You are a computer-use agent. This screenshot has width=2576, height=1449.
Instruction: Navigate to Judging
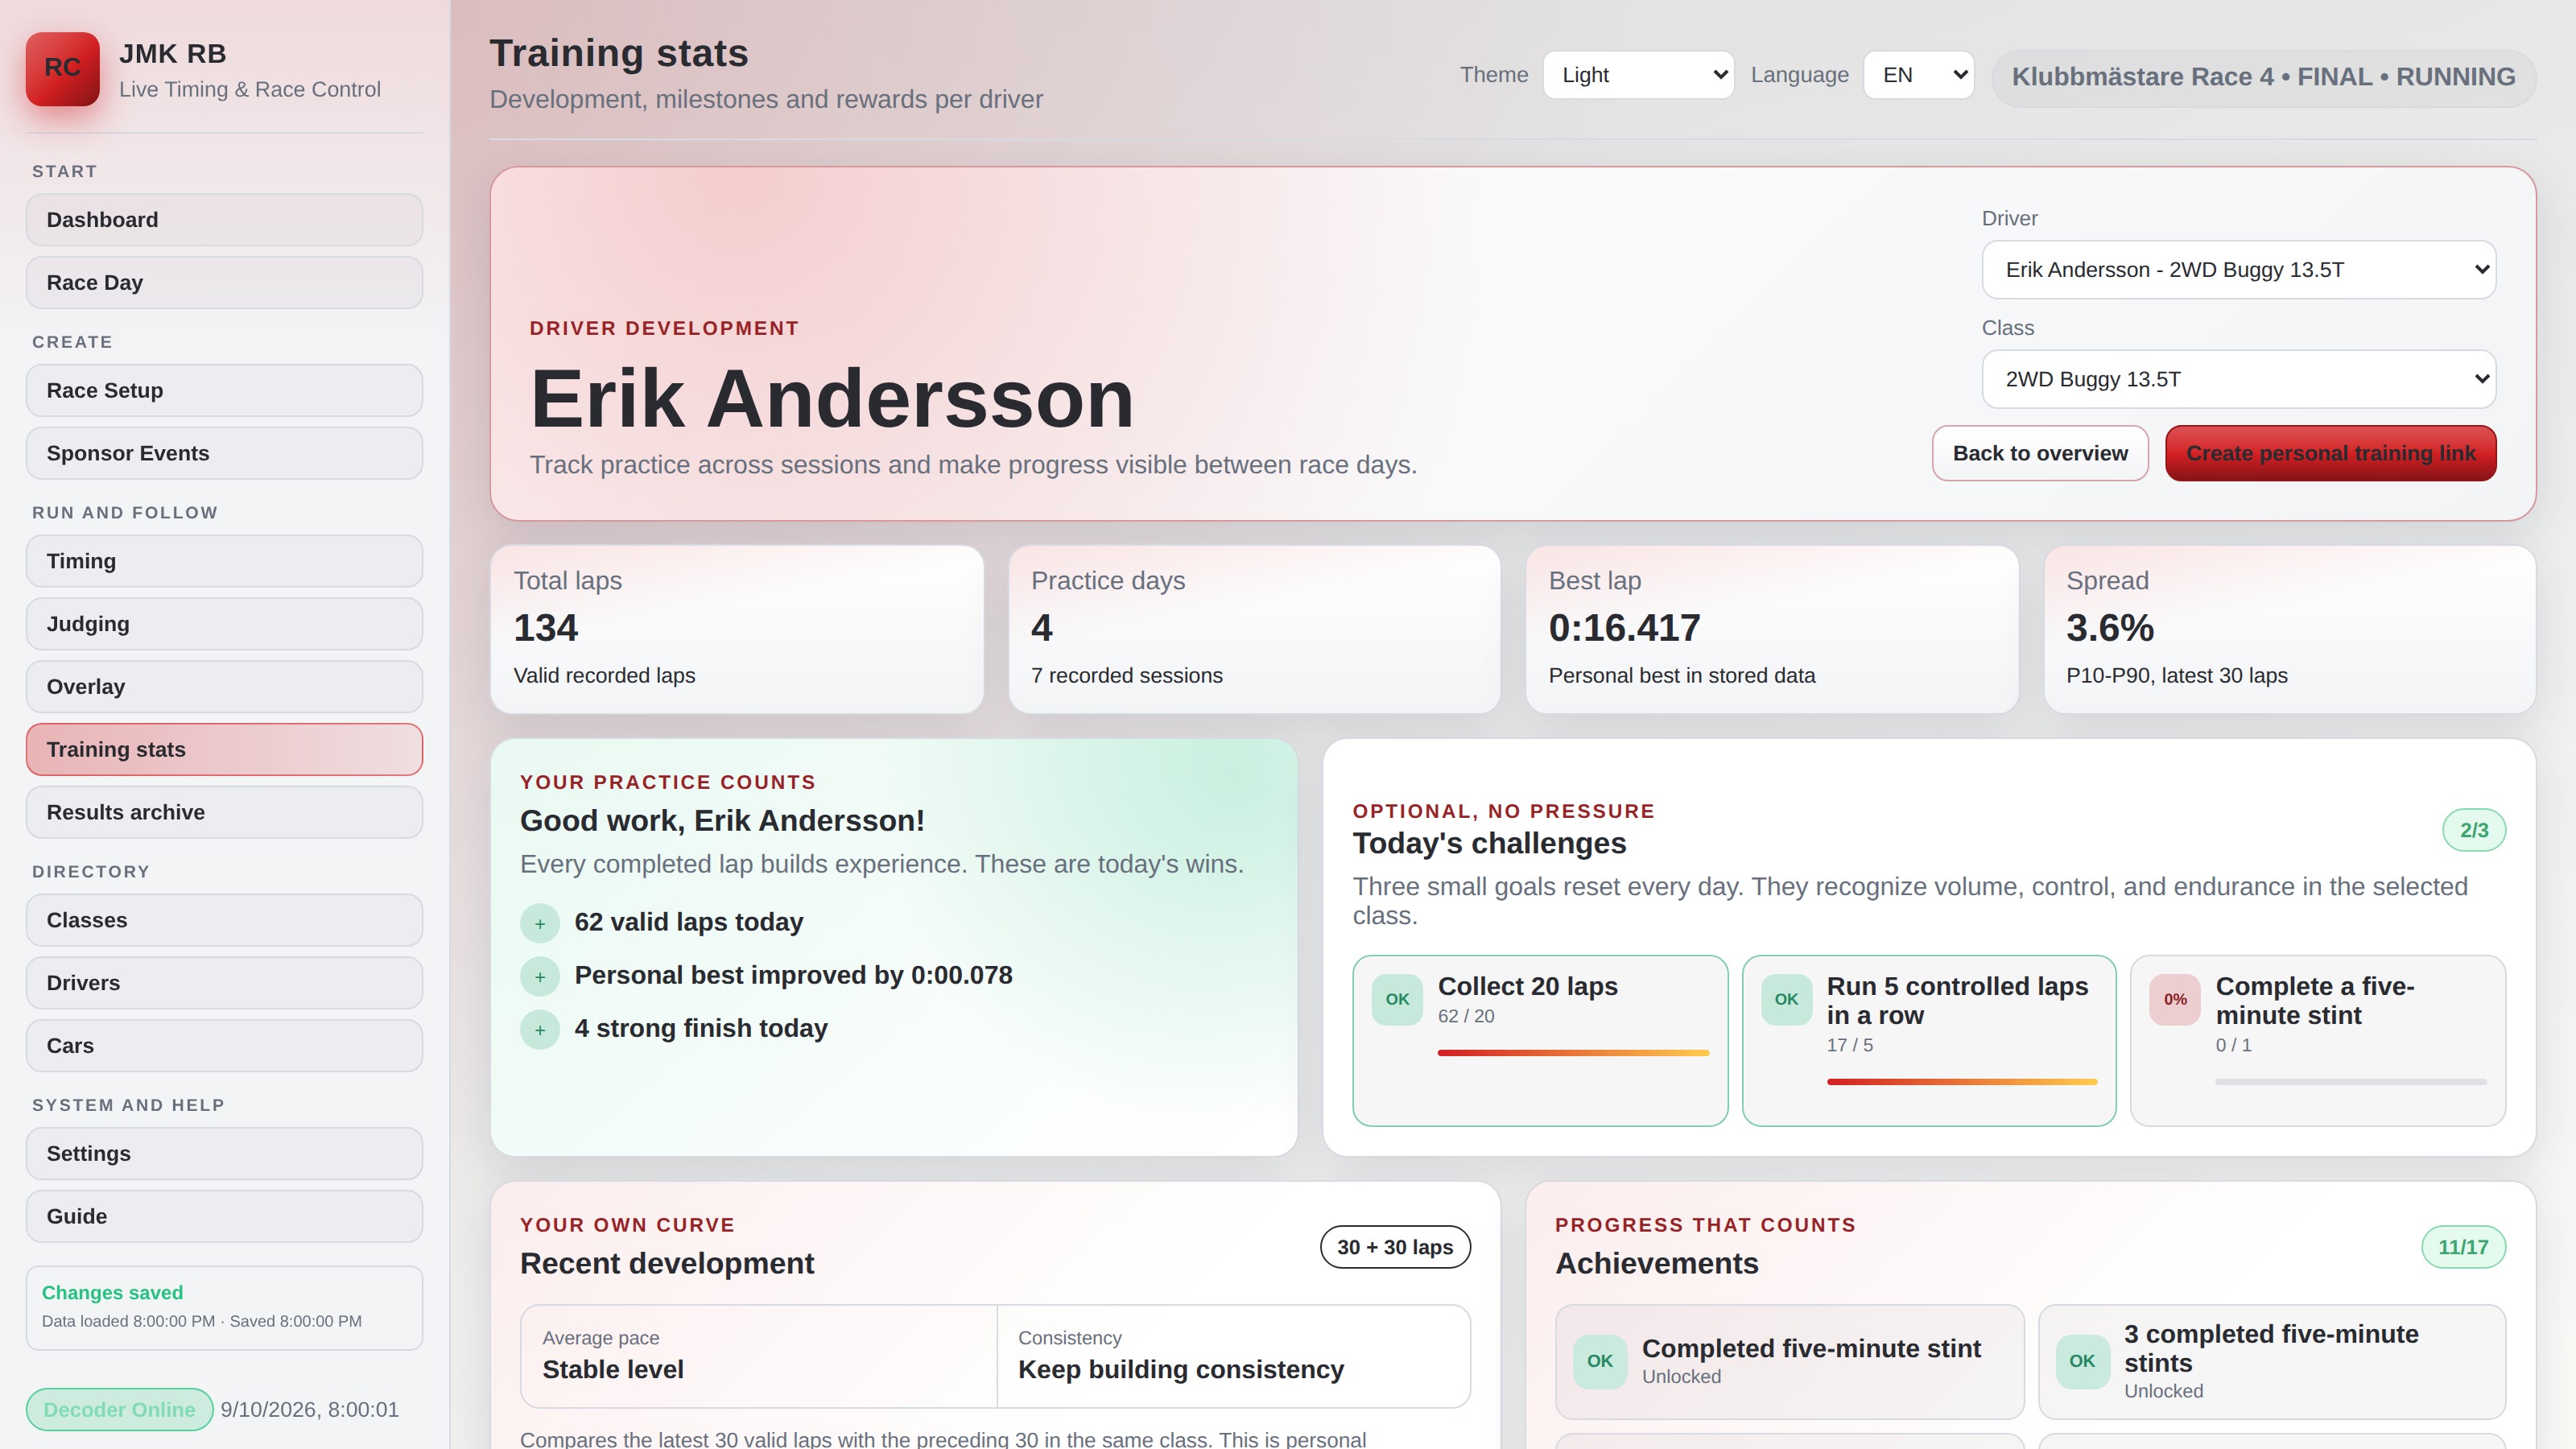tap(224, 625)
